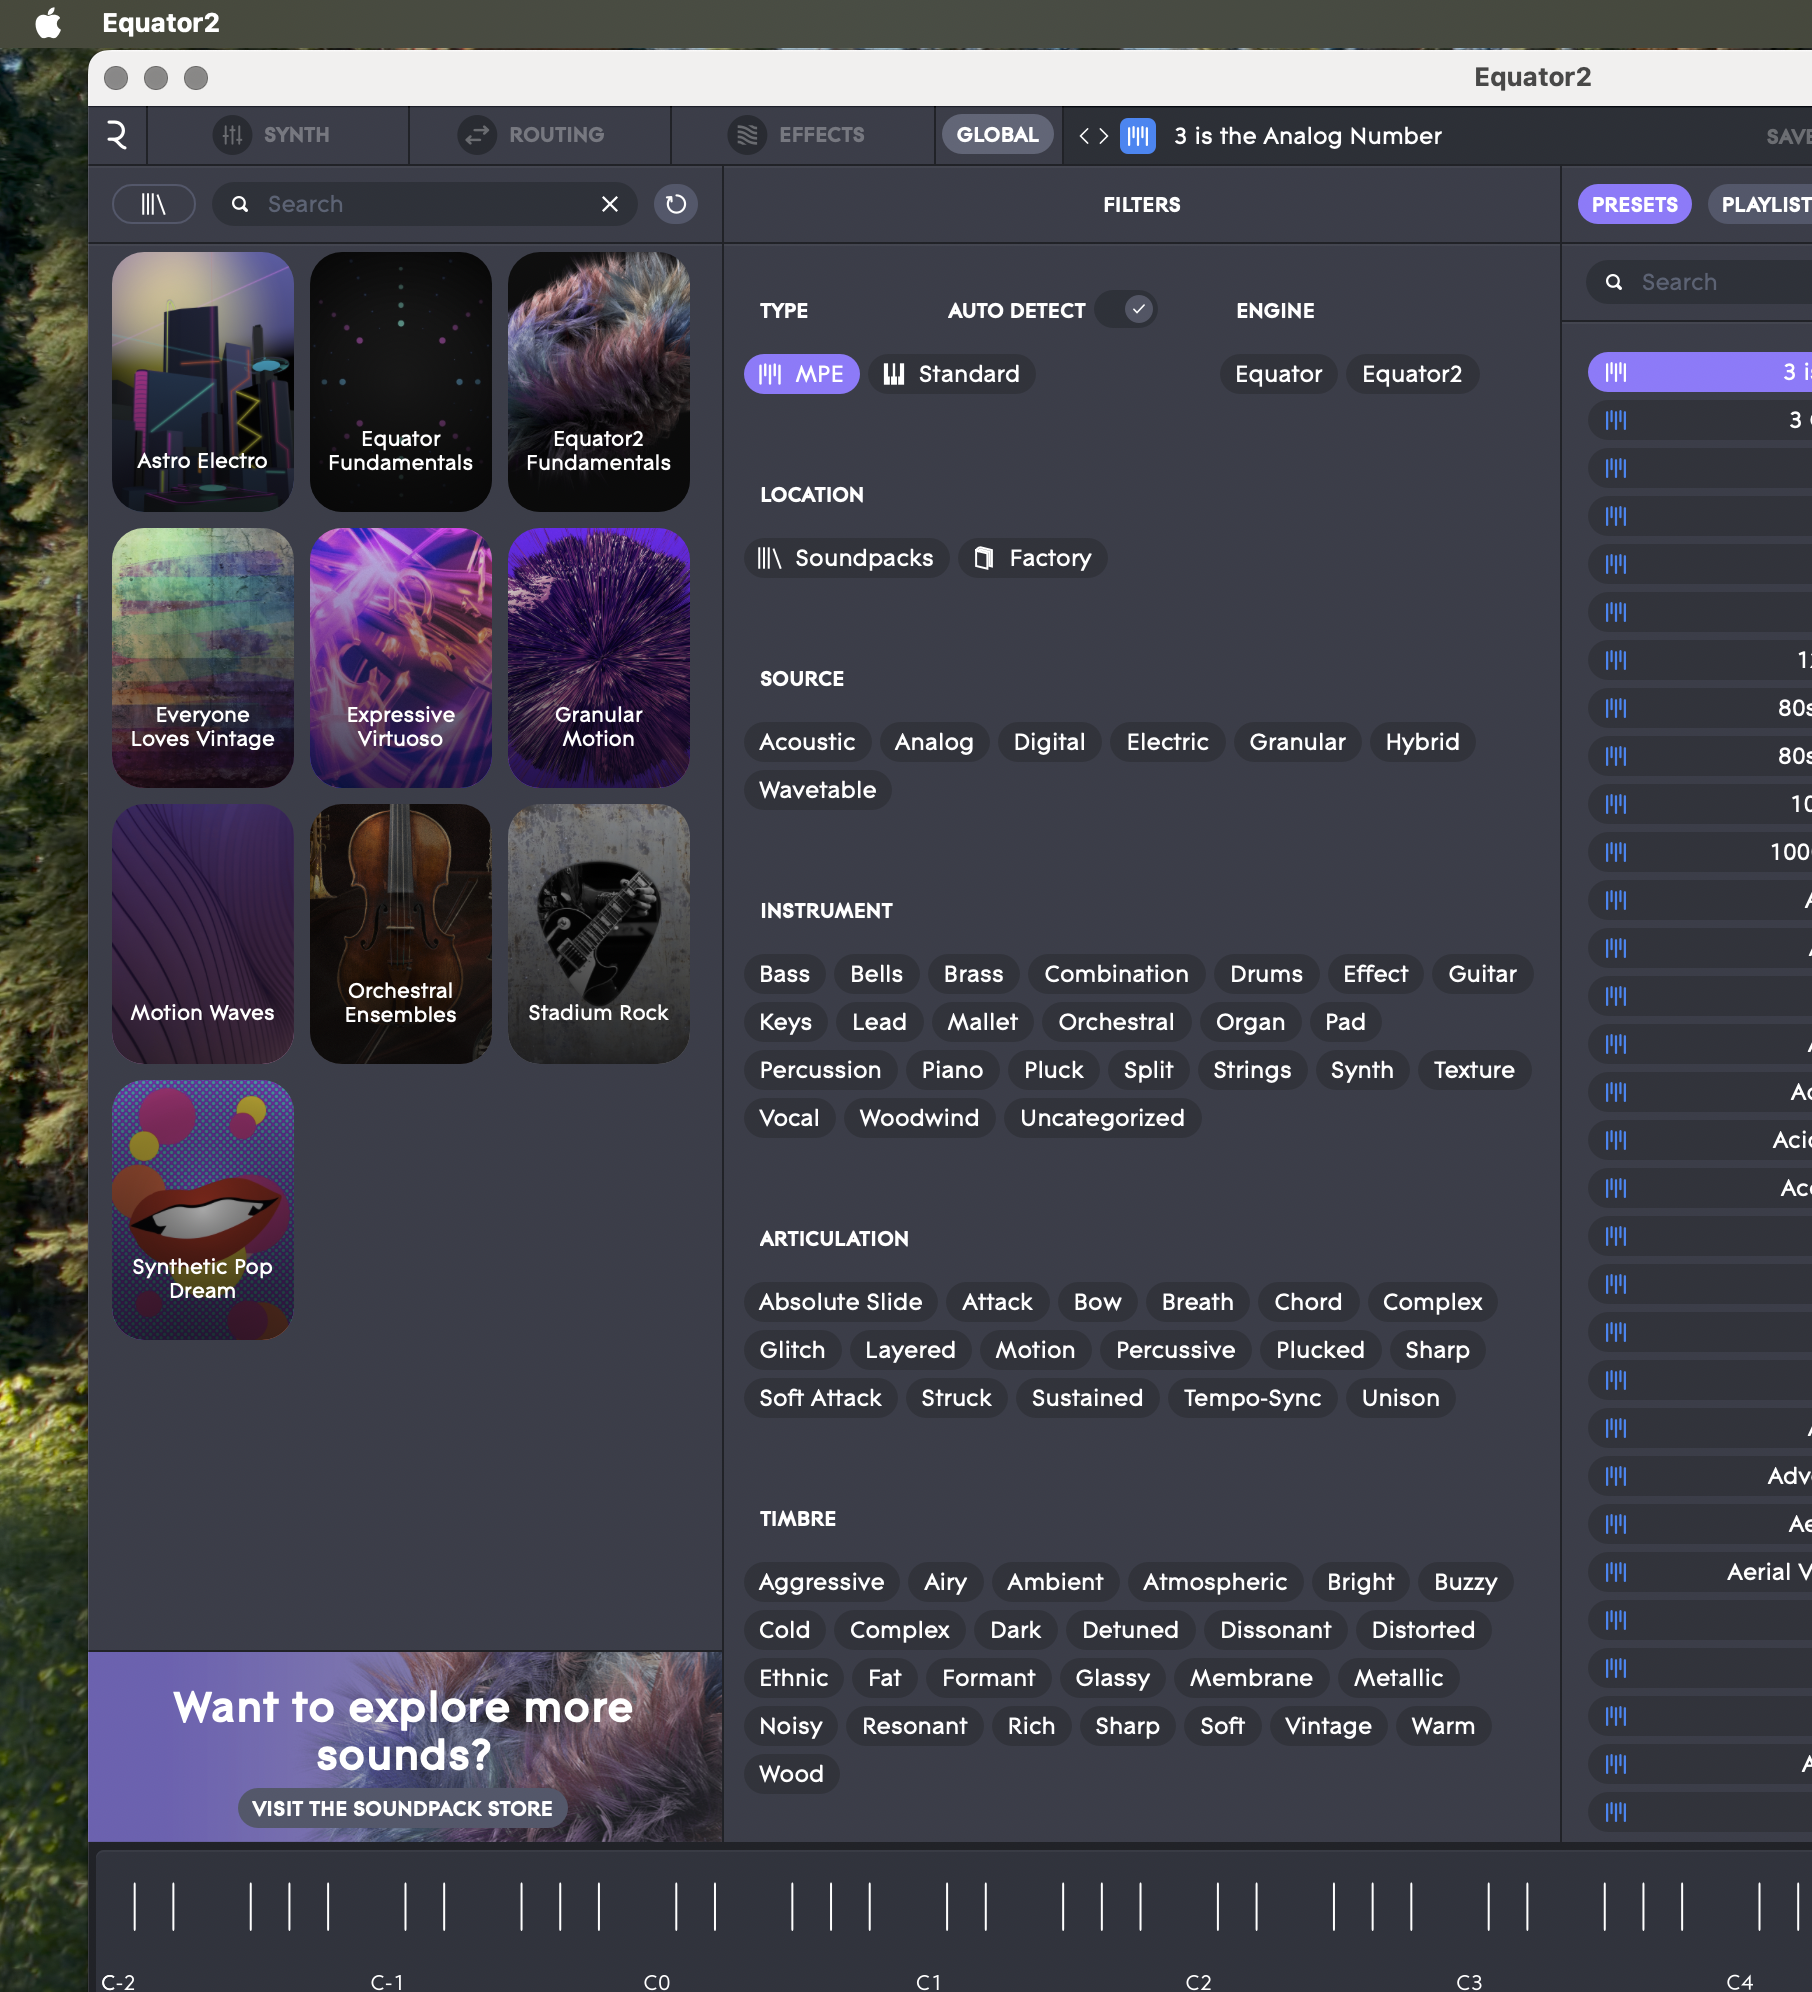1812x1992 pixels.
Task: Visit the Soundpack Store
Action: click(x=402, y=1808)
